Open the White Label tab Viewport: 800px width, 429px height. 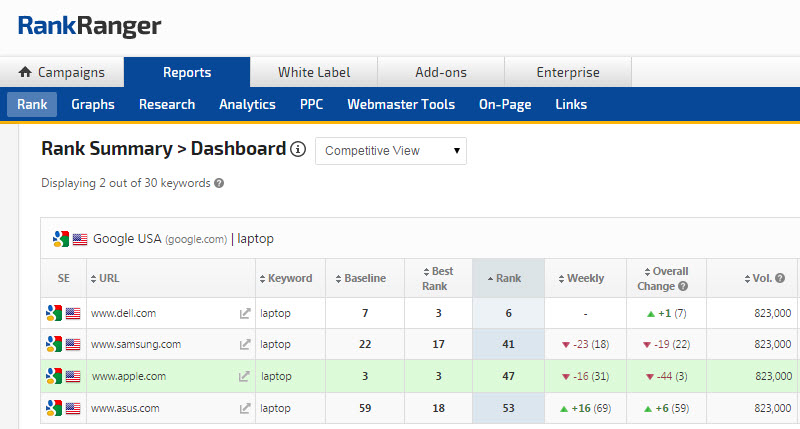click(x=313, y=72)
